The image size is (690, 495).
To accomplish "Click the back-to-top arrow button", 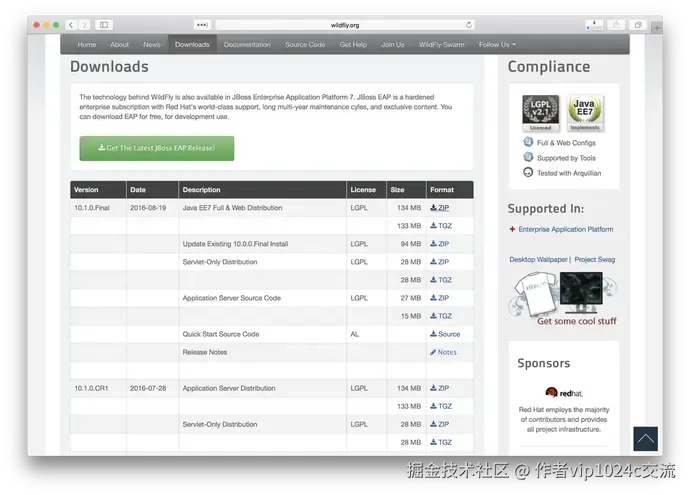I will 646,439.
